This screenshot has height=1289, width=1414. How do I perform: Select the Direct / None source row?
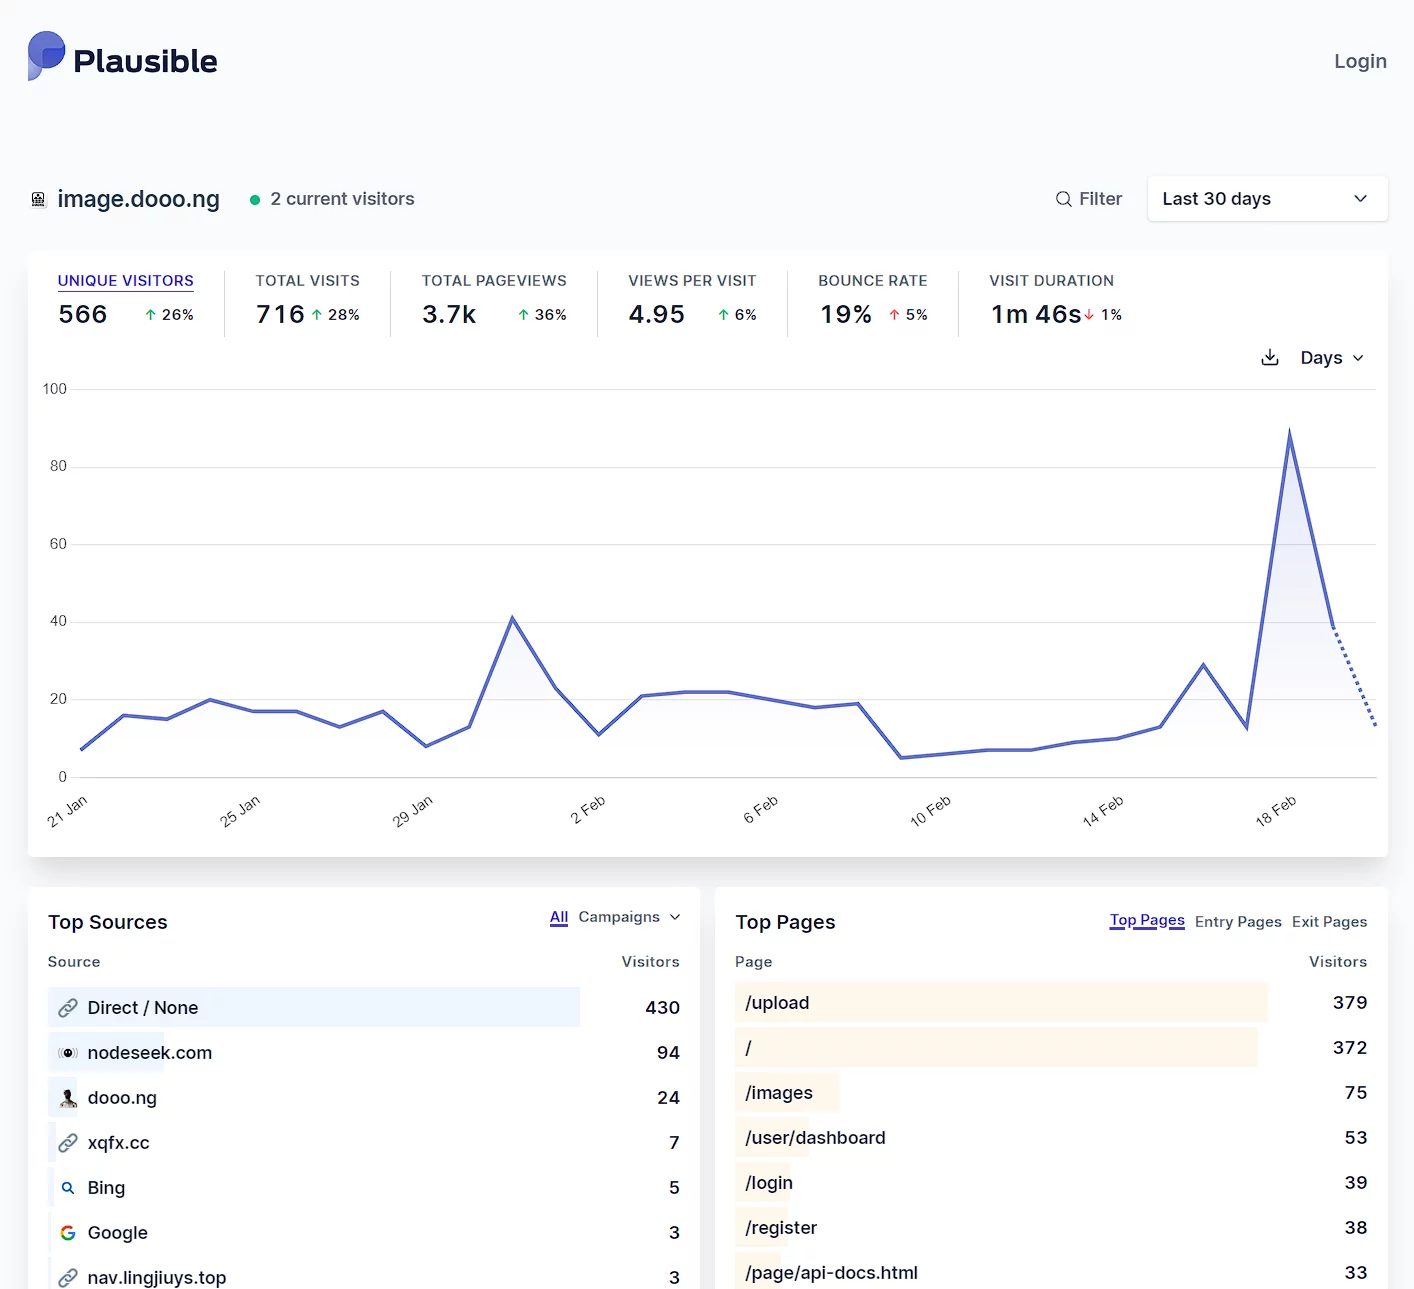143,1008
